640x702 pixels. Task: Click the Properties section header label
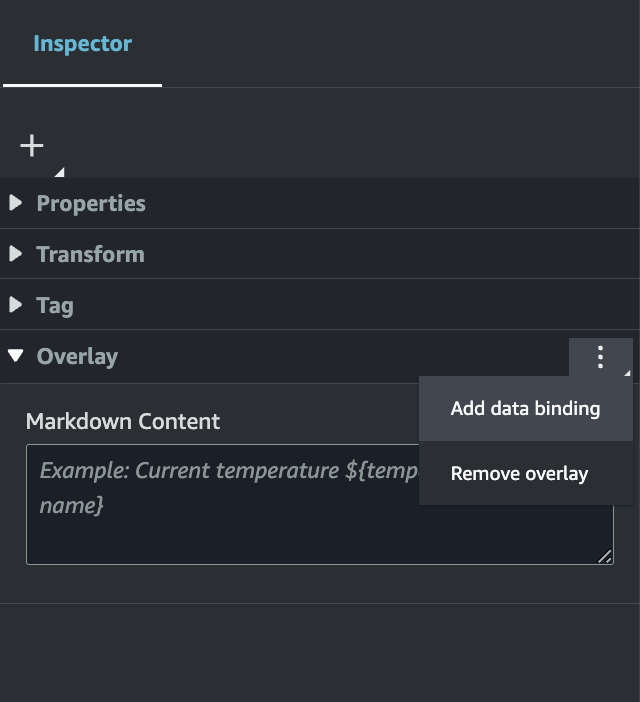(x=91, y=203)
